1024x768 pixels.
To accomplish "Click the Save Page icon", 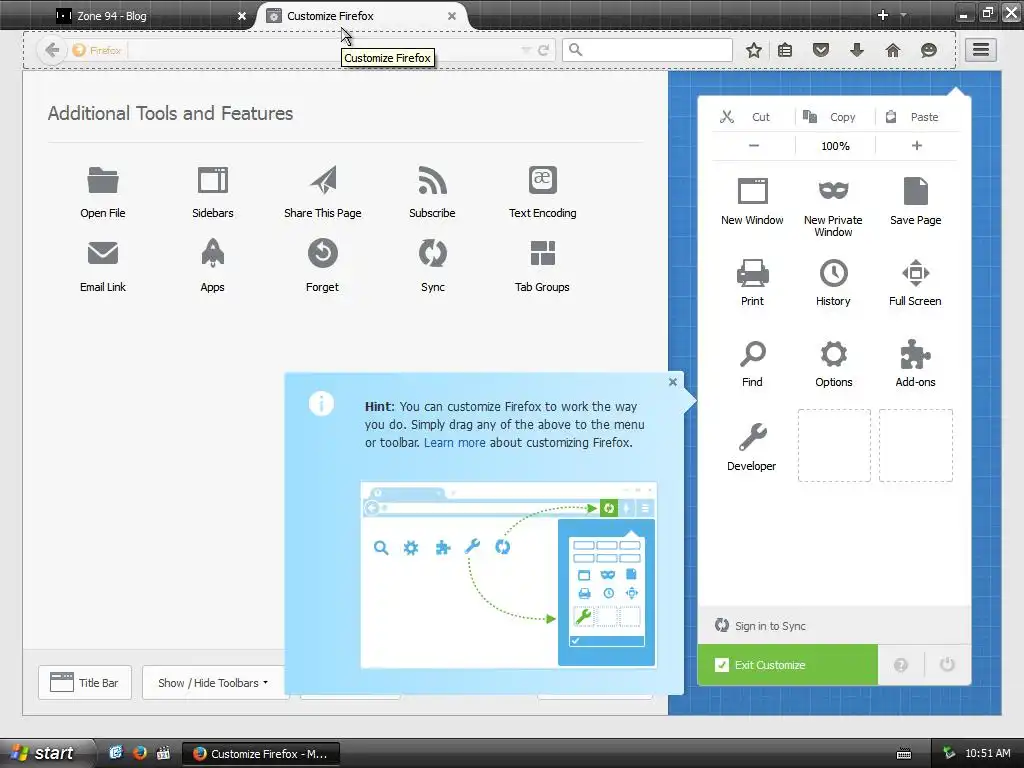I will click(x=916, y=191).
